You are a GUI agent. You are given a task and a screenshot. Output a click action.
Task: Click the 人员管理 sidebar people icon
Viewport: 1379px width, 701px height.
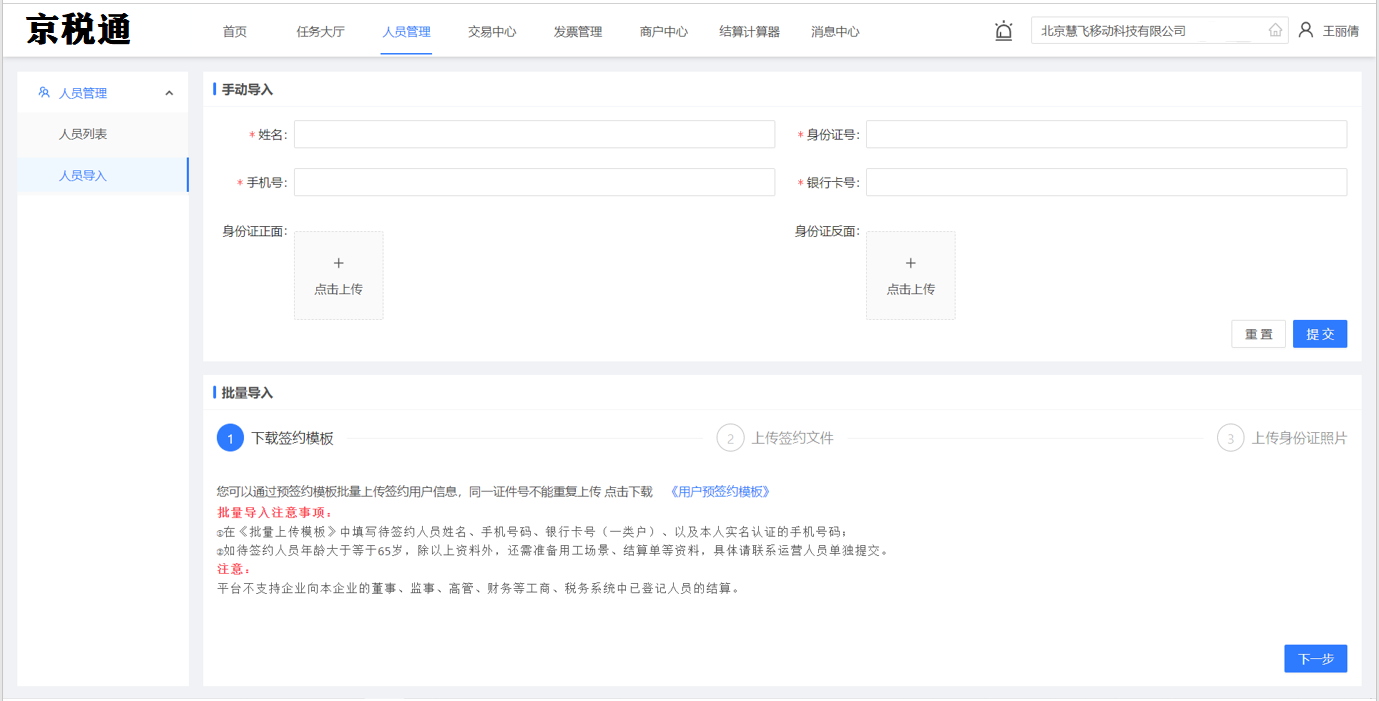44,93
